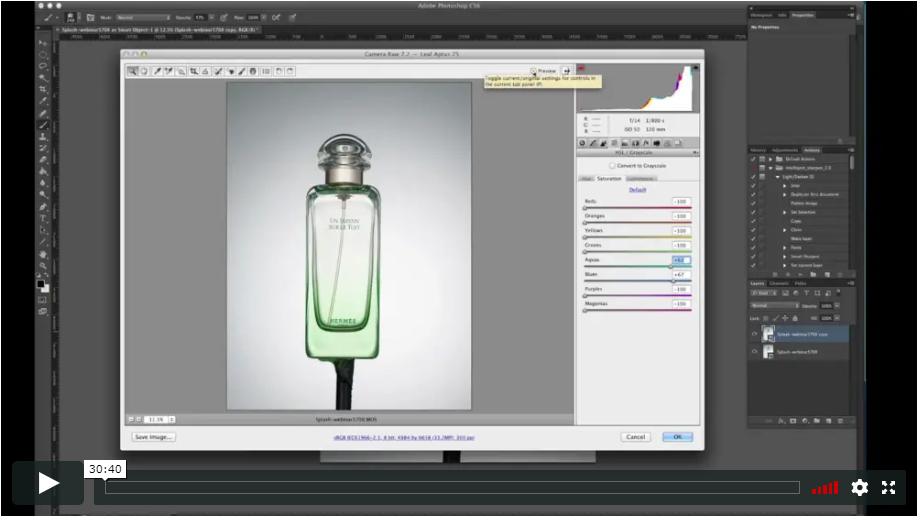This screenshot has height=517, width=918.
Task: Select the Lasso tool in Photoshop toolbox
Action: click(x=43, y=66)
